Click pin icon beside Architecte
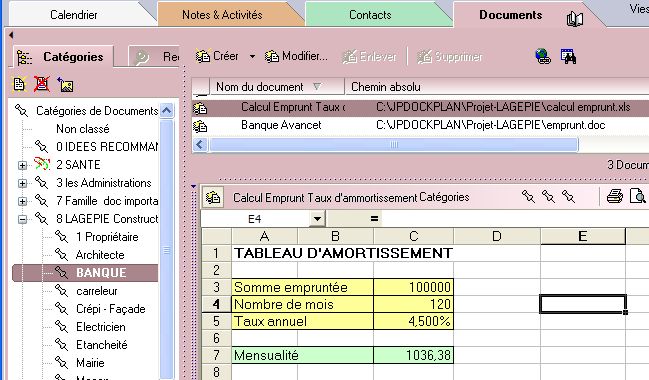 coord(61,255)
